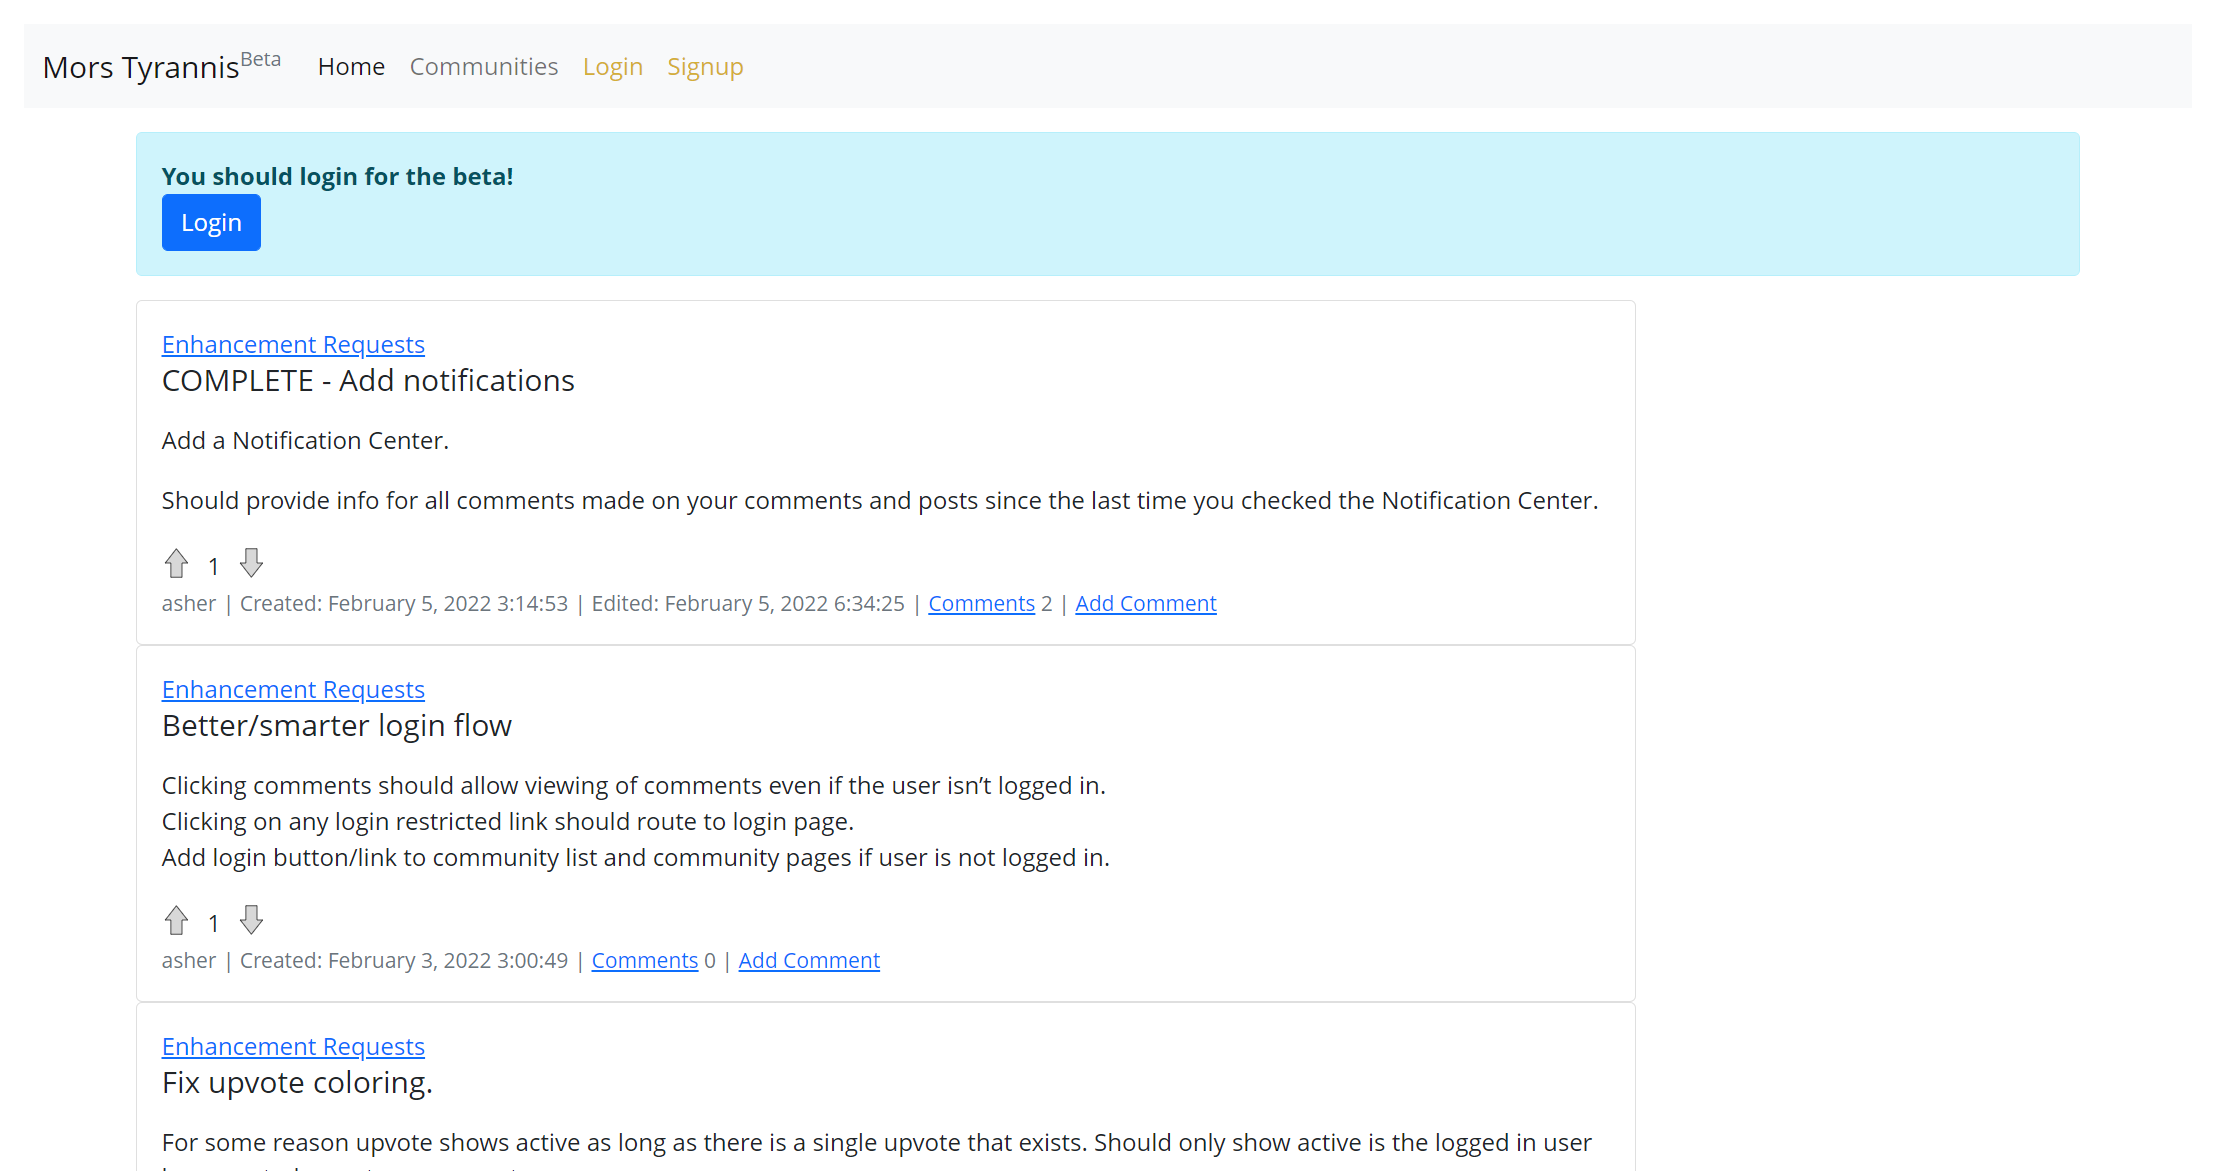Upvote the Add notifications post
2215x1171 pixels.
tap(177, 564)
